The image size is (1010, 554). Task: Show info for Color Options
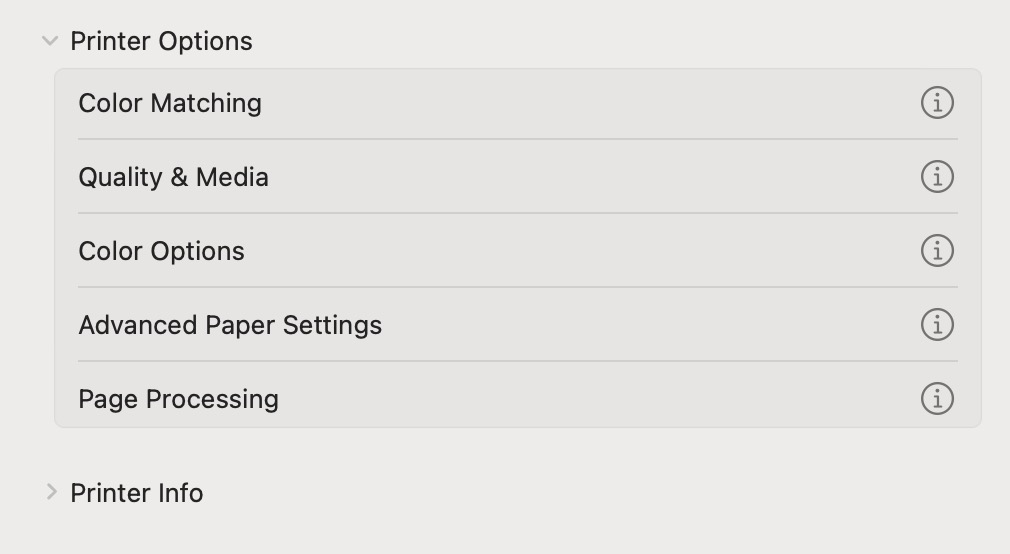click(x=937, y=251)
